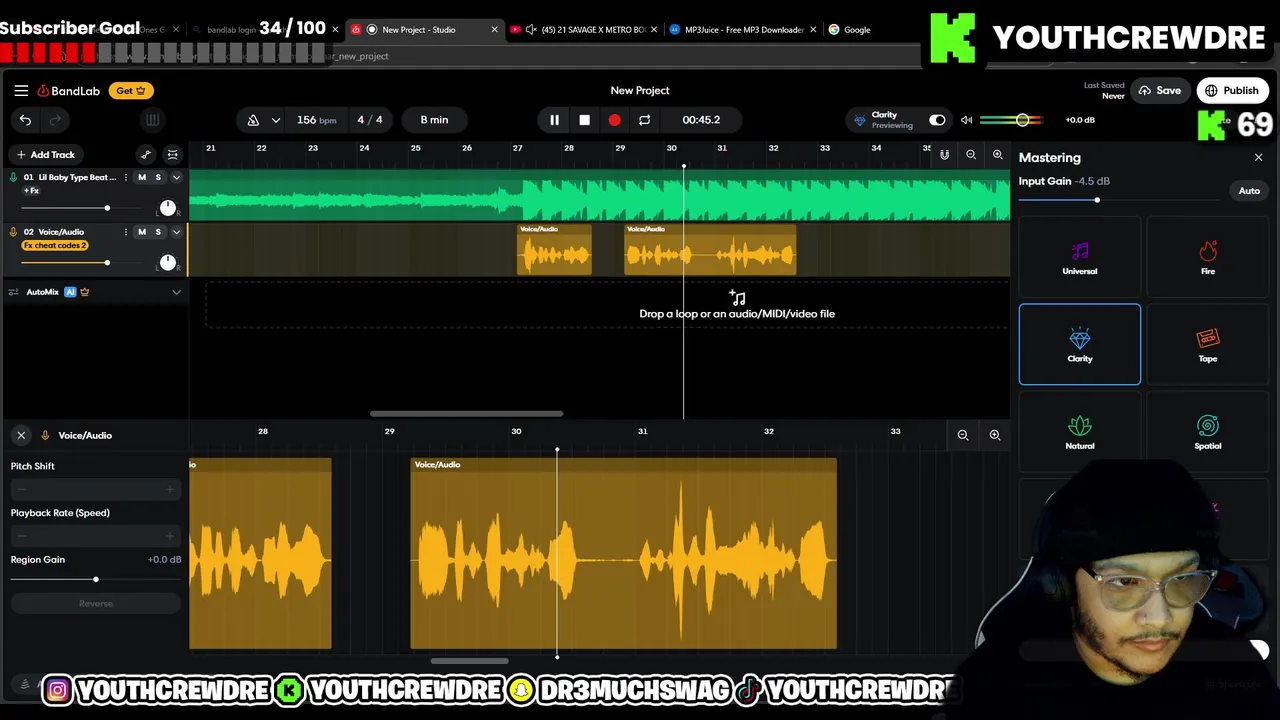Zoom out of the main timeline
1280x720 pixels.
coord(971,155)
